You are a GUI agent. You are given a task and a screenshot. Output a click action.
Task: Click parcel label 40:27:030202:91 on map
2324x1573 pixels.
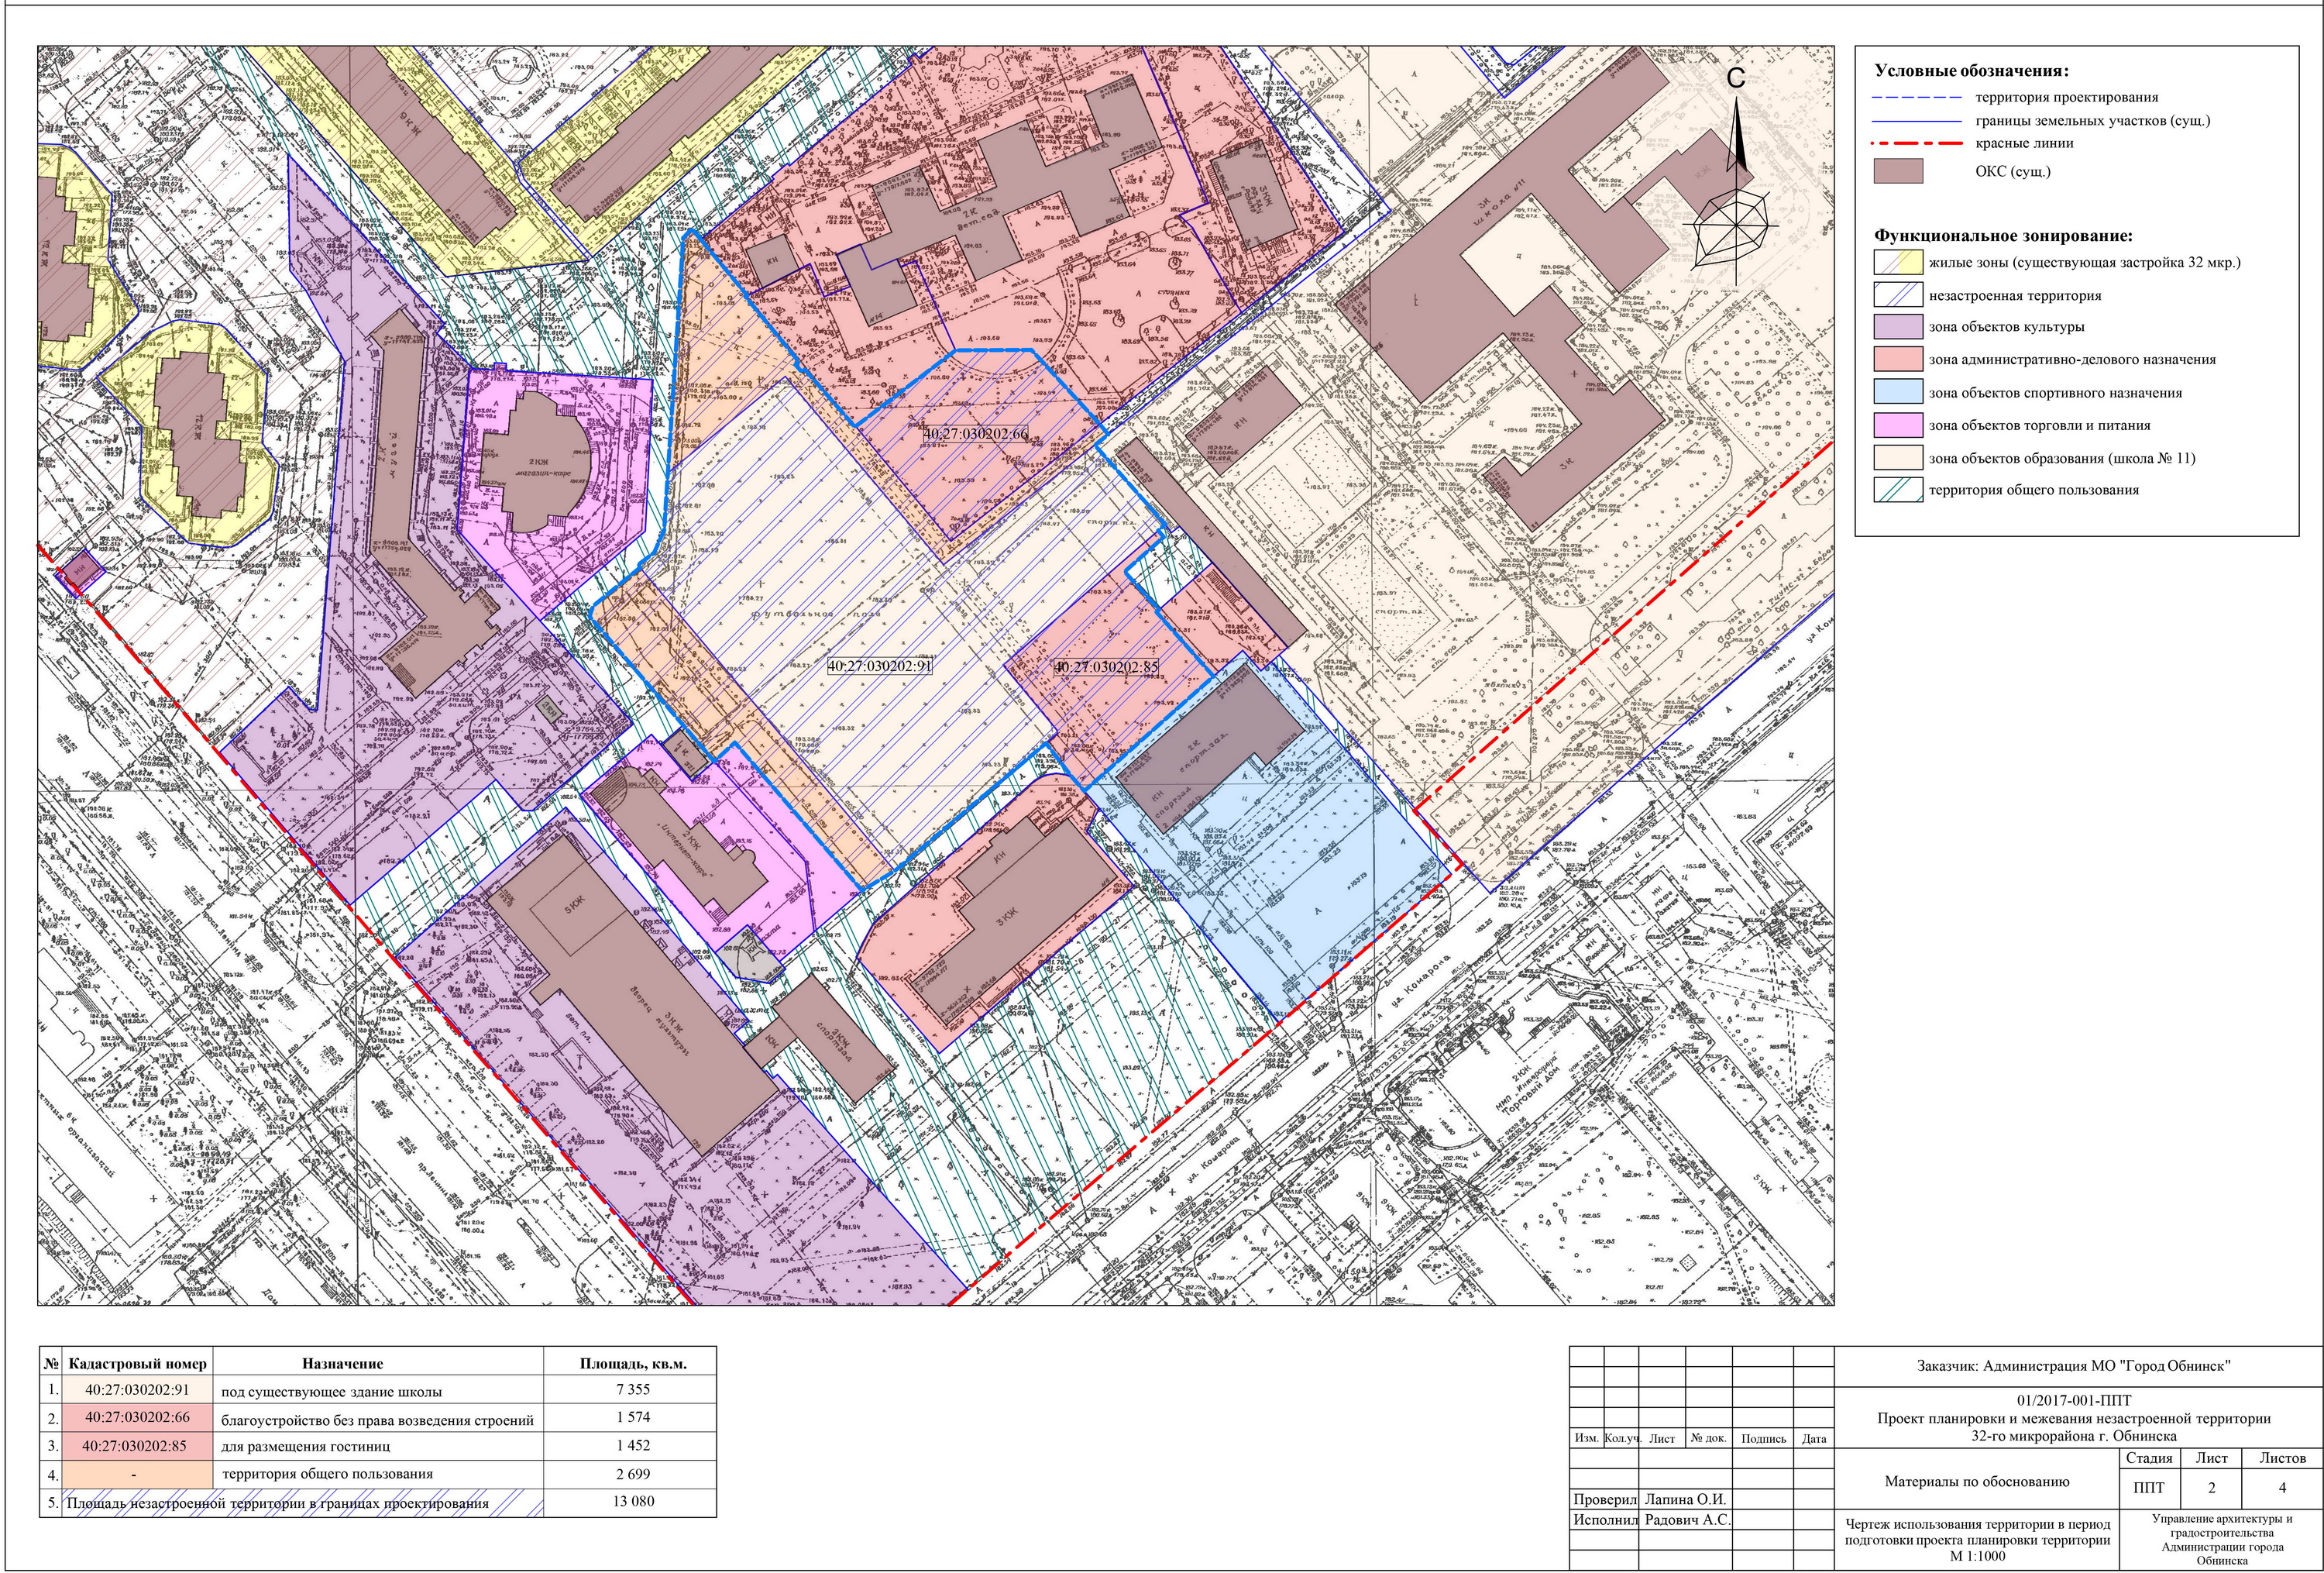tap(880, 664)
